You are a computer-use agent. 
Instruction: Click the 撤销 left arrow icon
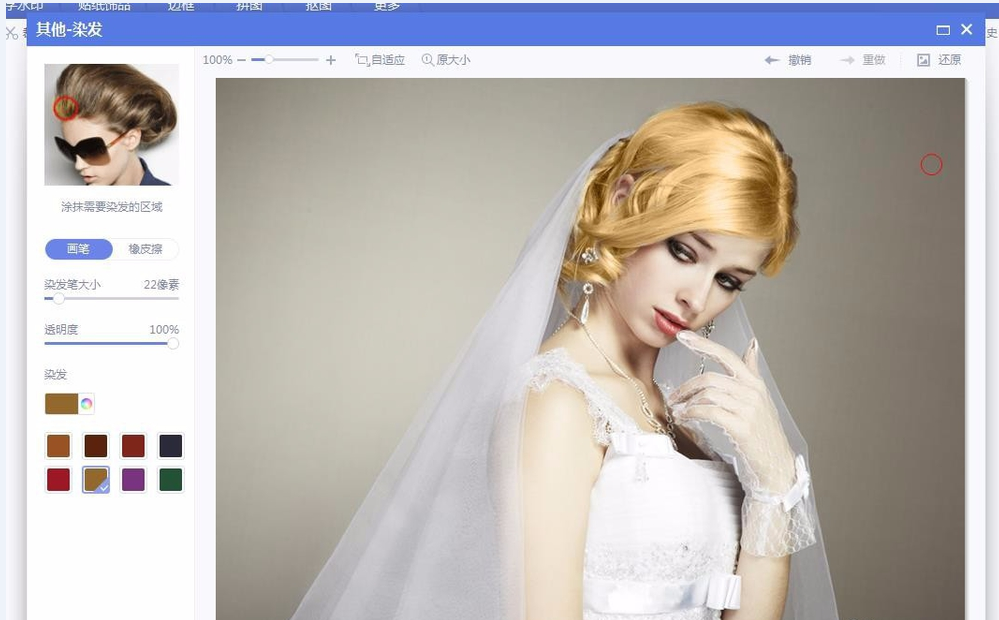772,60
